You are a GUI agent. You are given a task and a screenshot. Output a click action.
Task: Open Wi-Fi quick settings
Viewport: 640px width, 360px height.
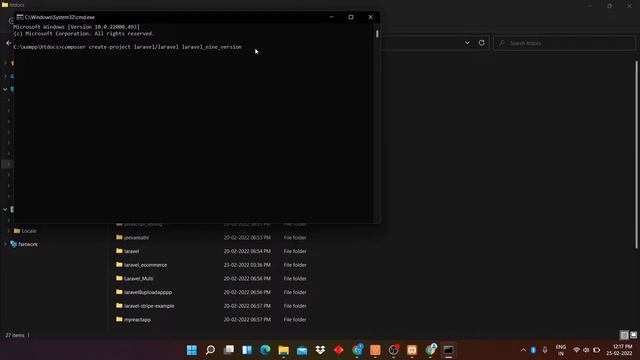pos(576,350)
